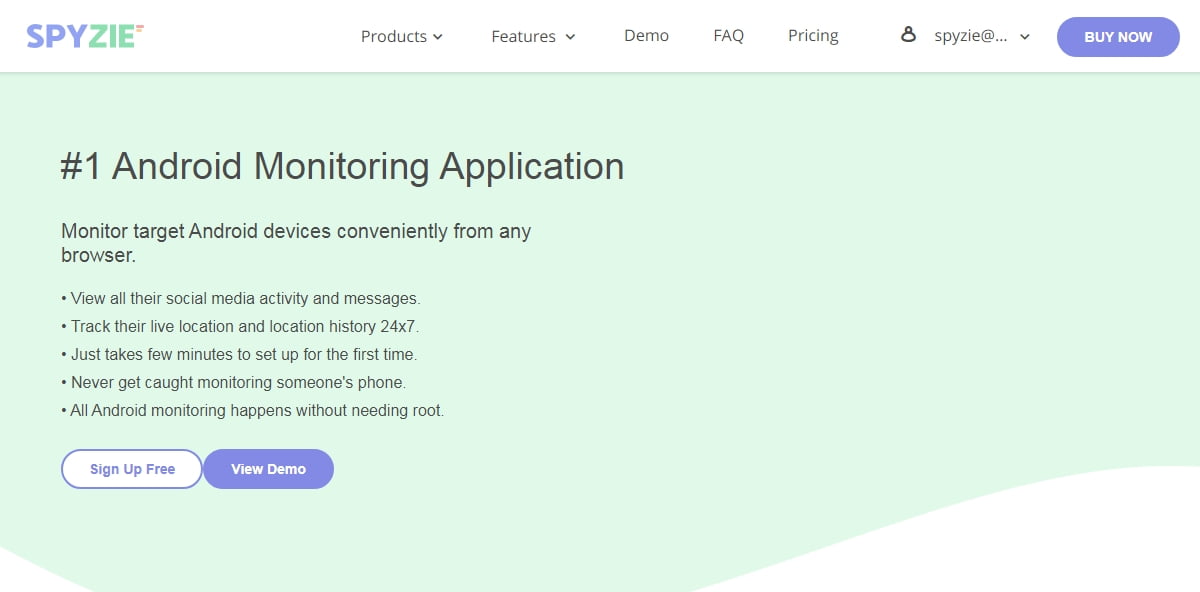Viewport: 1200px width, 592px height.
Task: Go to the FAQ page
Action: [729, 35]
